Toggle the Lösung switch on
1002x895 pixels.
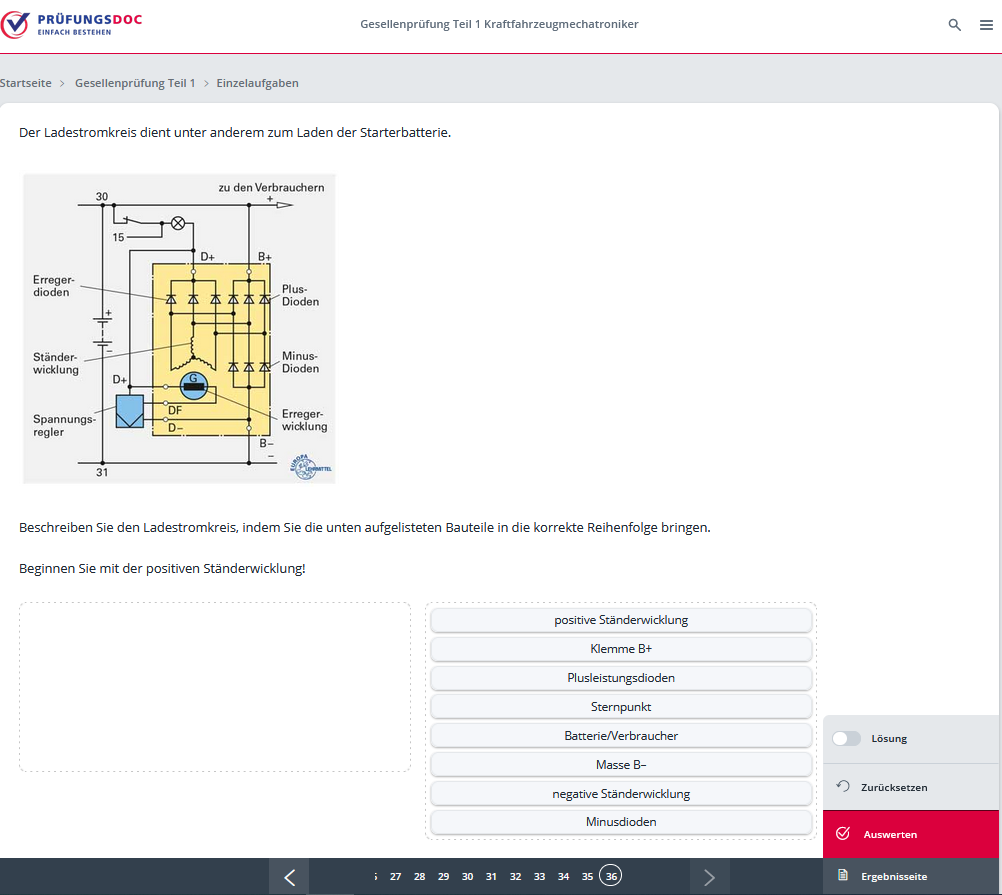pos(846,739)
